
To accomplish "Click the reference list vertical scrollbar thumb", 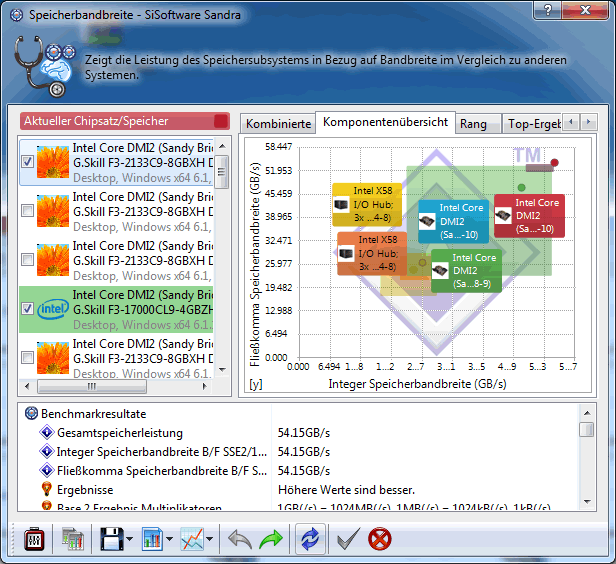I will pos(222,172).
